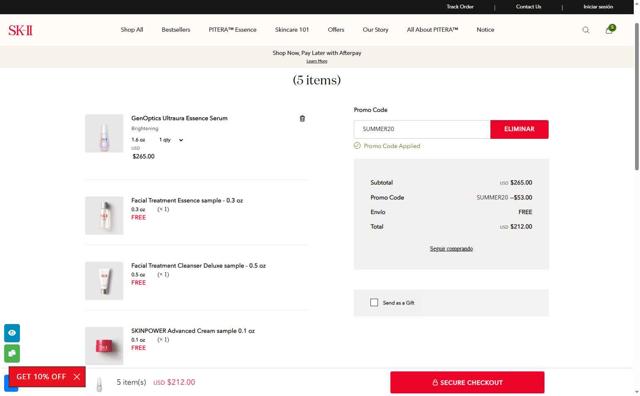This screenshot has width=640, height=396.
Task: Click Learn More under Afterpay banner
Action: click(317, 61)
